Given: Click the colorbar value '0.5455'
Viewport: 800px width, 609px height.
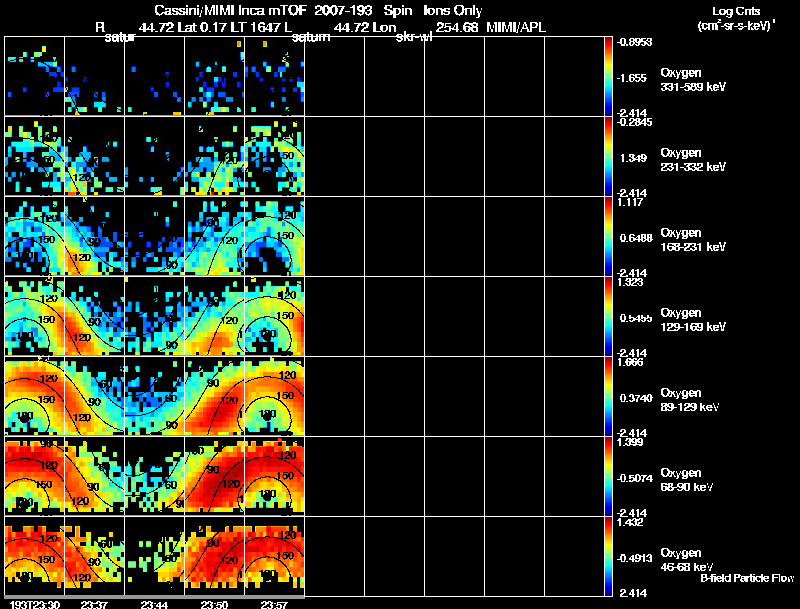Looking at the screenshot, I should [x=636, y=318].
